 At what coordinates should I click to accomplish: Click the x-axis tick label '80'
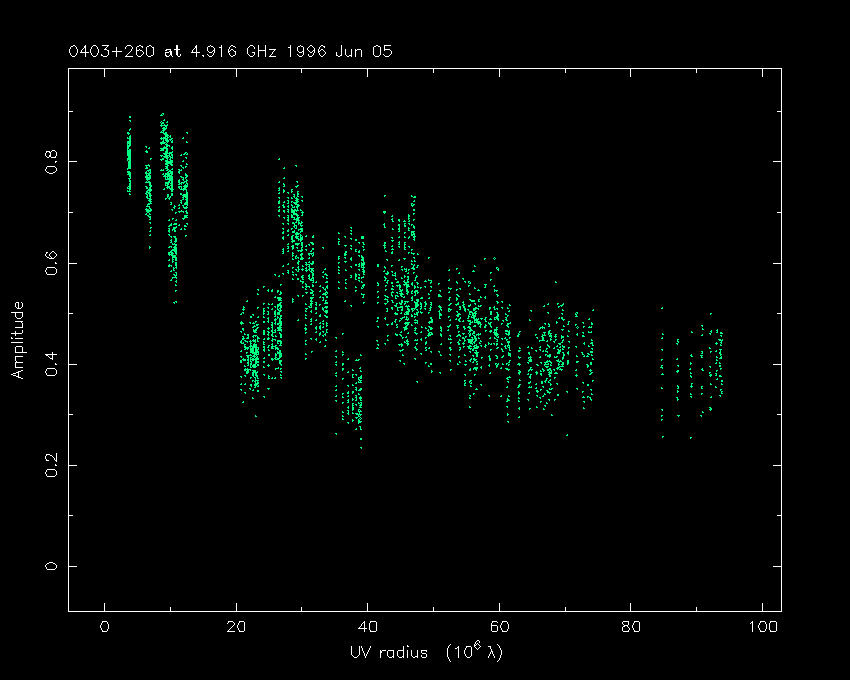click(x=631, y=628)
